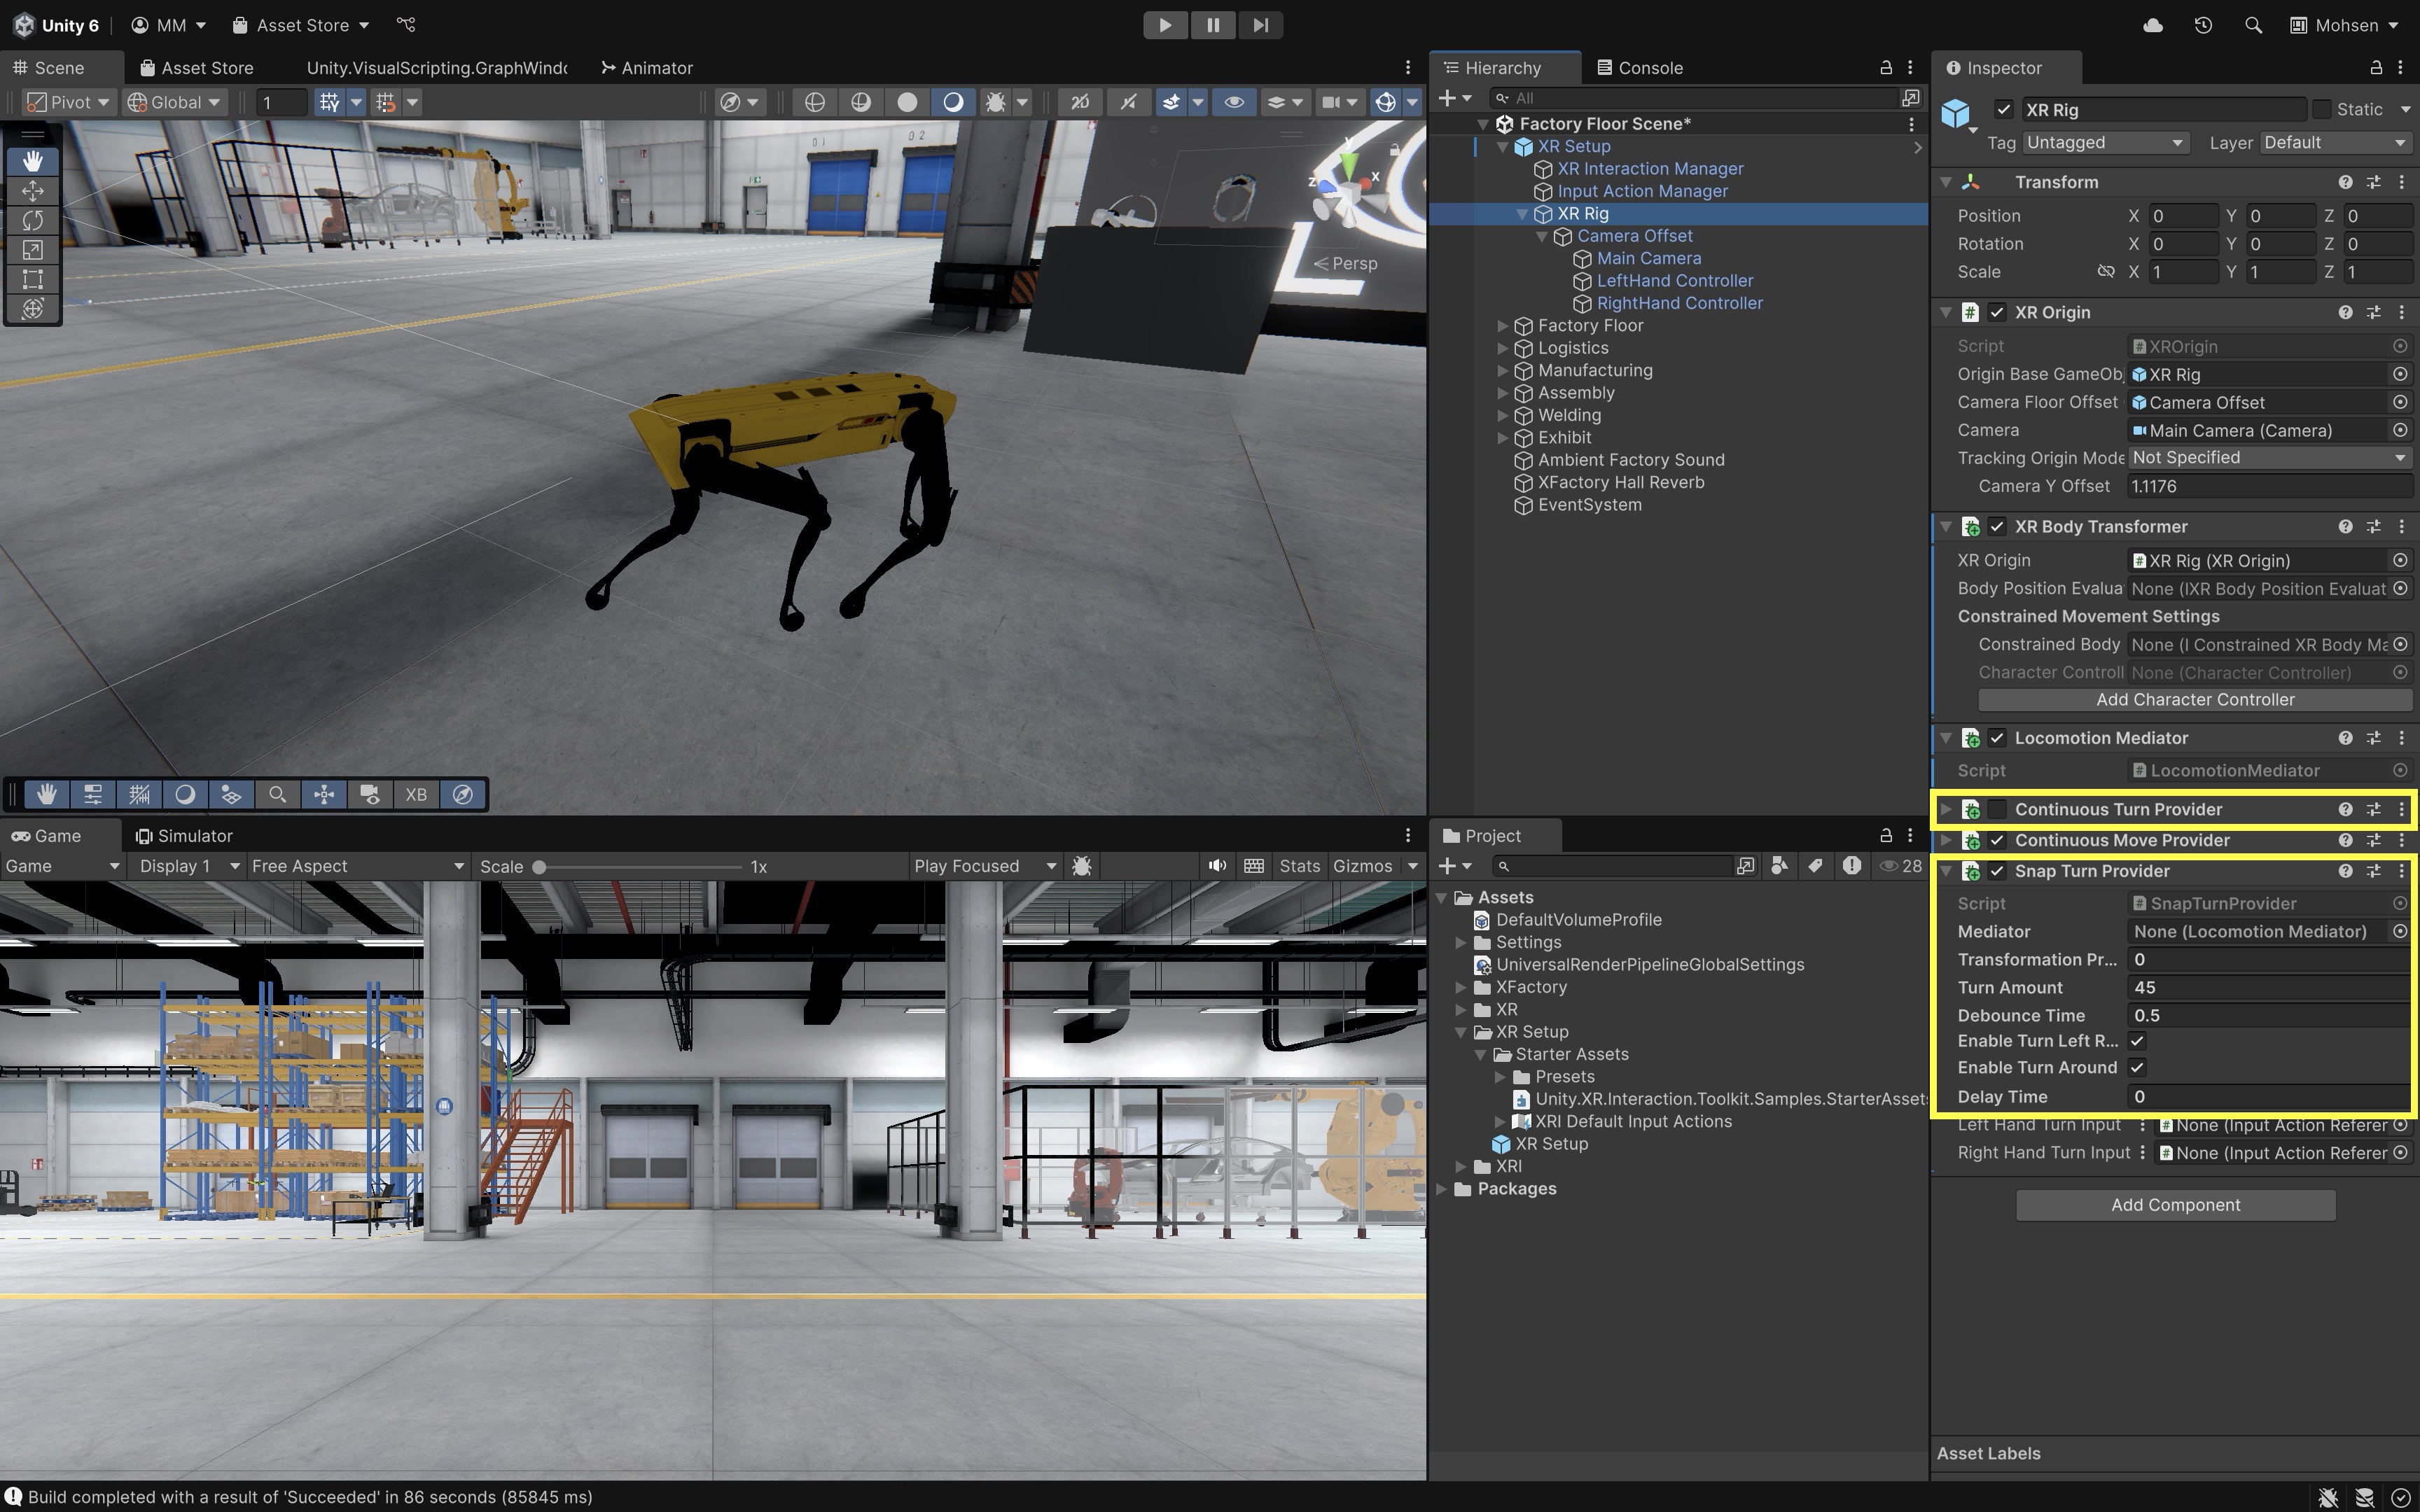
Task: Select the Hand view tool in Scene
Action: coord(33,161)
